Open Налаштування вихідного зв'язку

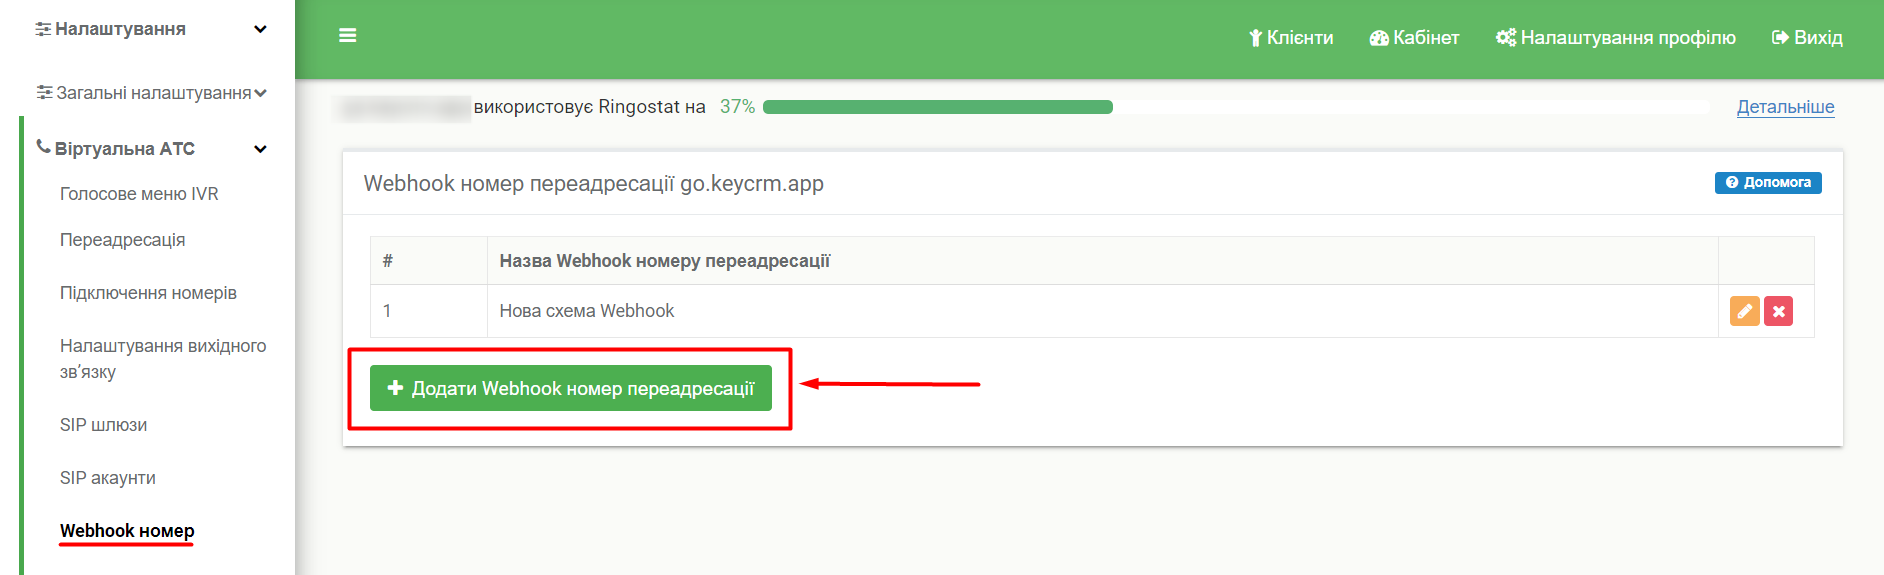(x=163, y=359)
